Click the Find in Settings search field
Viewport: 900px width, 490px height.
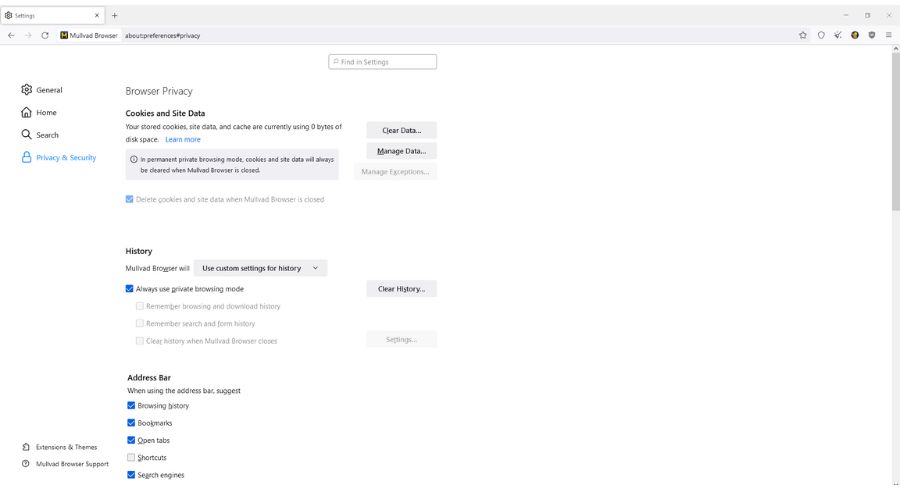[x=382, y=61]
